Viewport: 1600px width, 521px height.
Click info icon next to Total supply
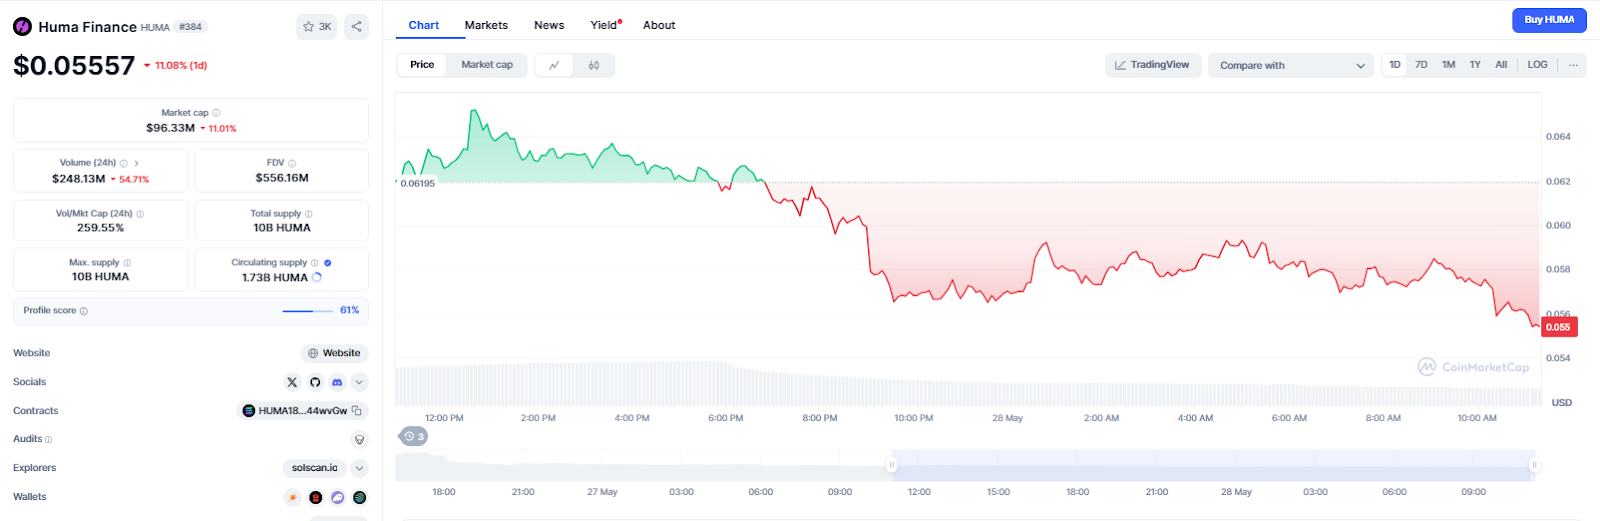[308, 214]
